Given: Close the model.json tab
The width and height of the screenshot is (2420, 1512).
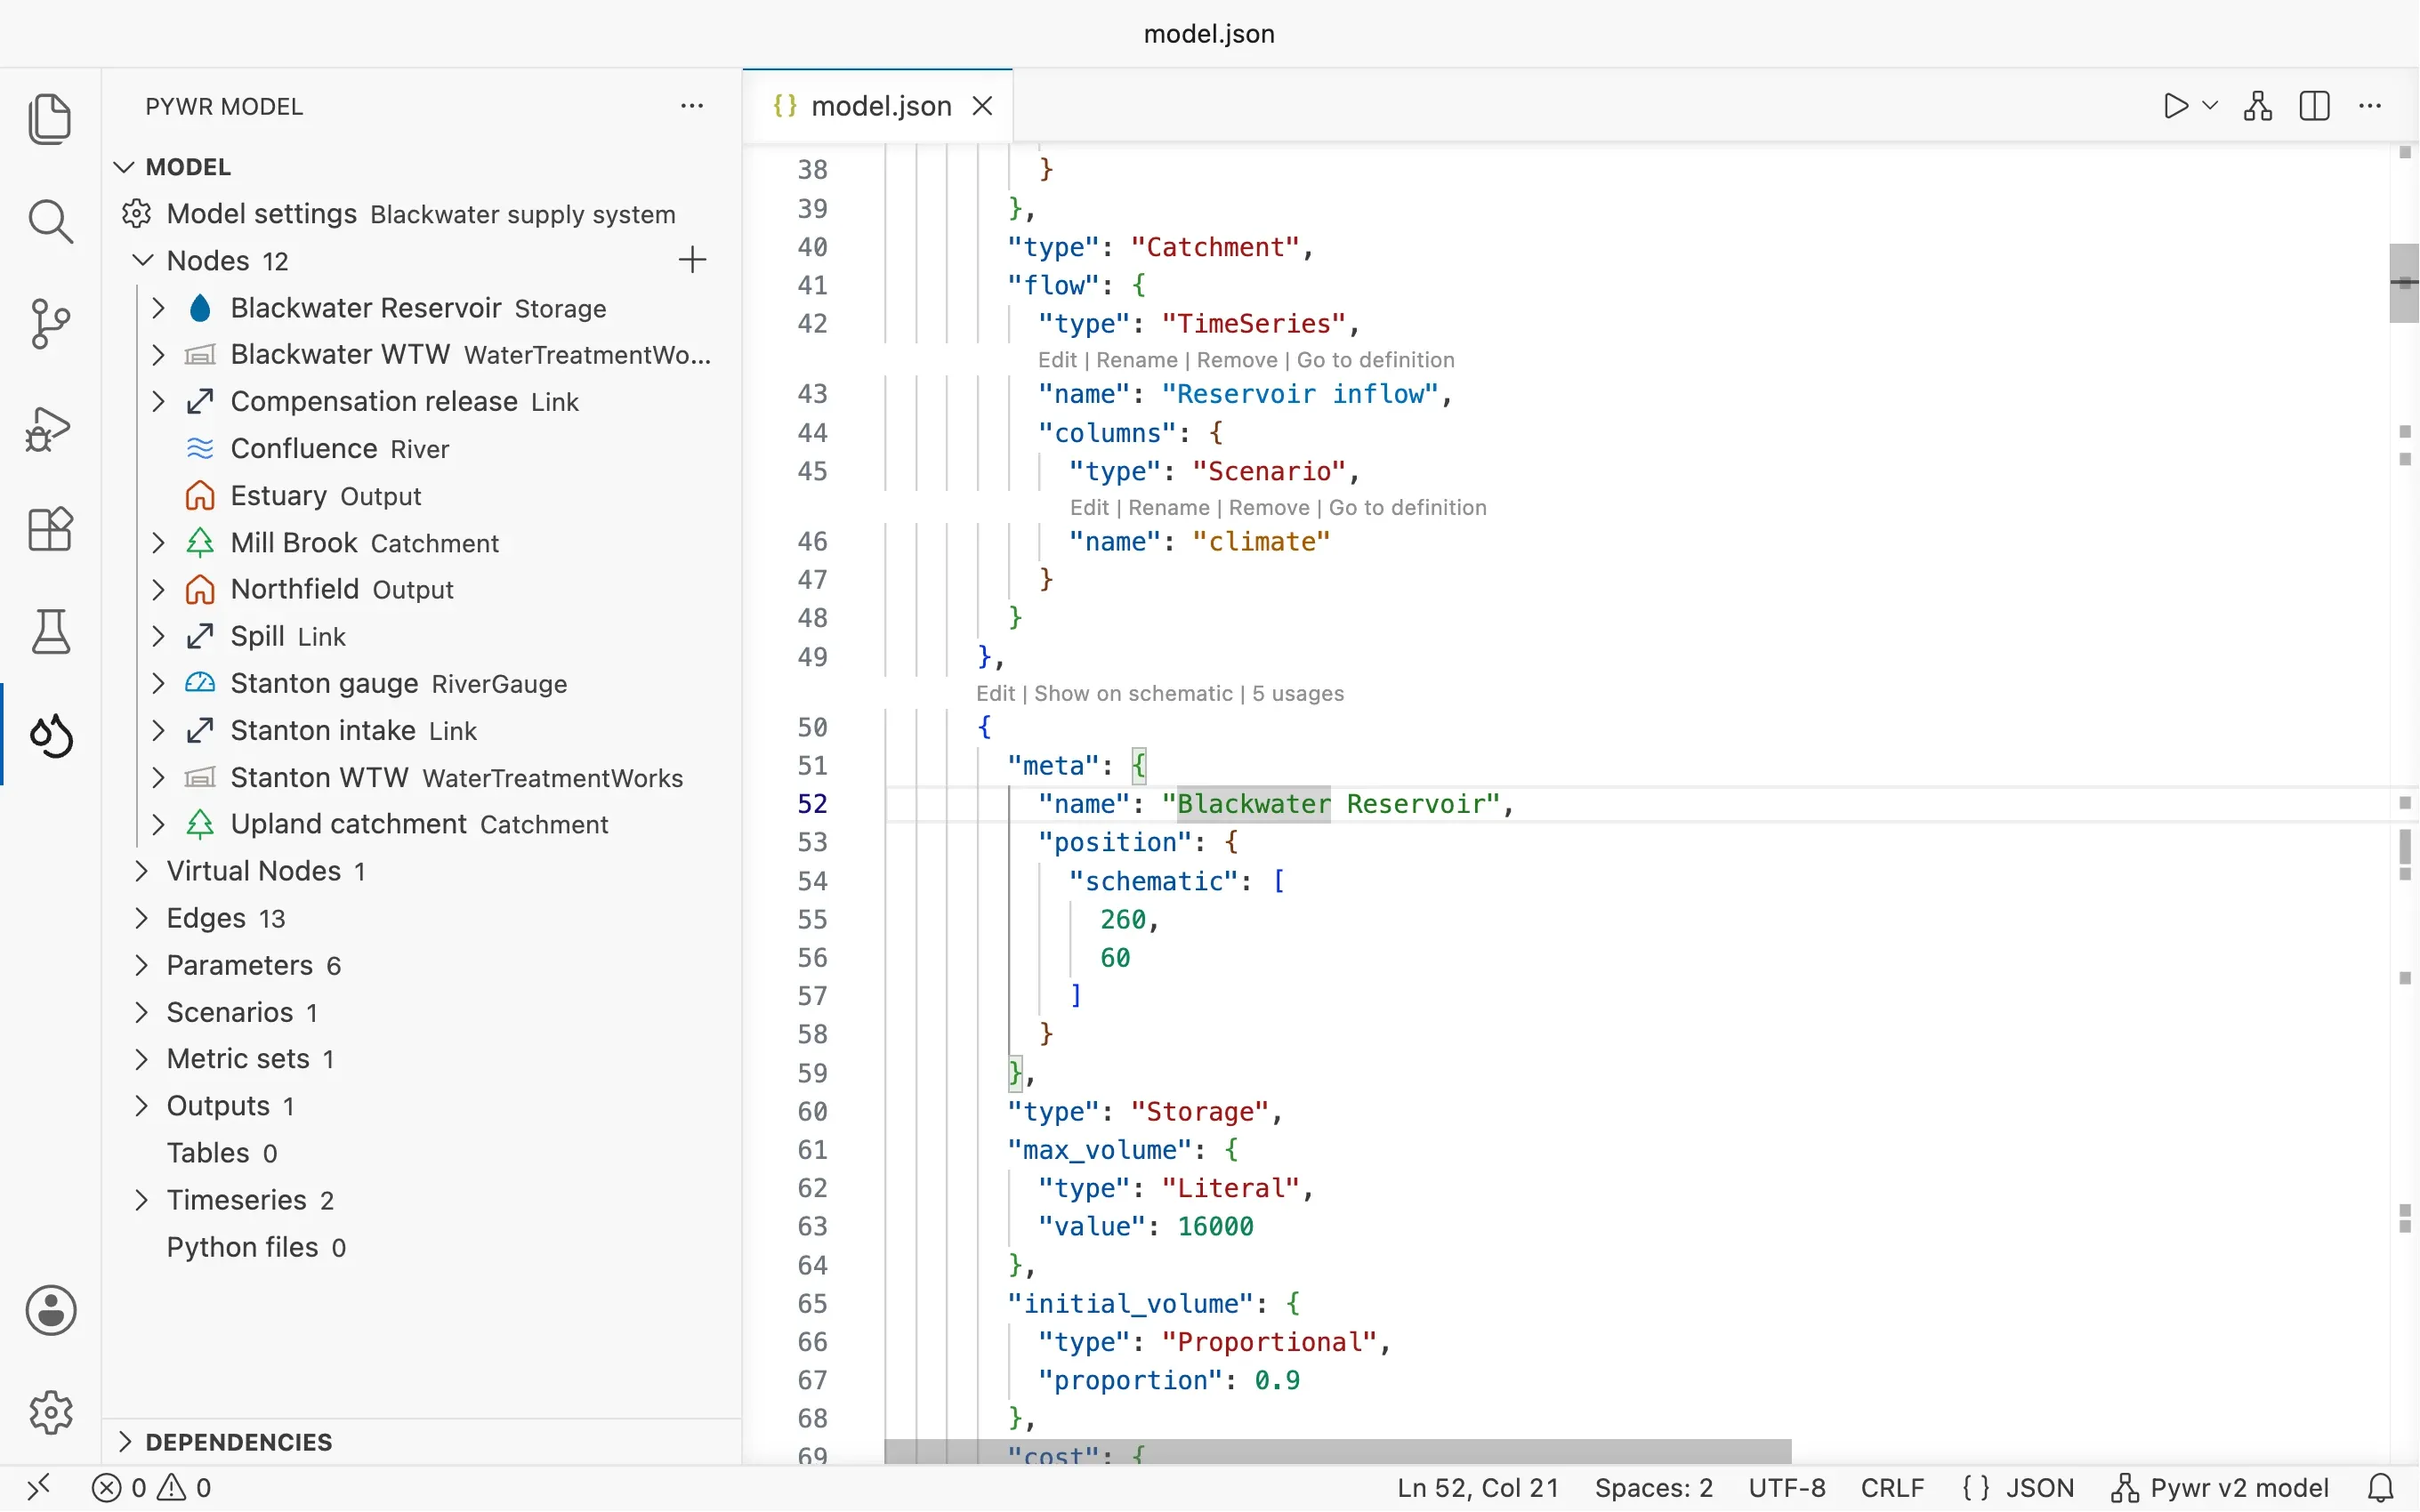Looking at the screenshot, I should tap(983, 106).
